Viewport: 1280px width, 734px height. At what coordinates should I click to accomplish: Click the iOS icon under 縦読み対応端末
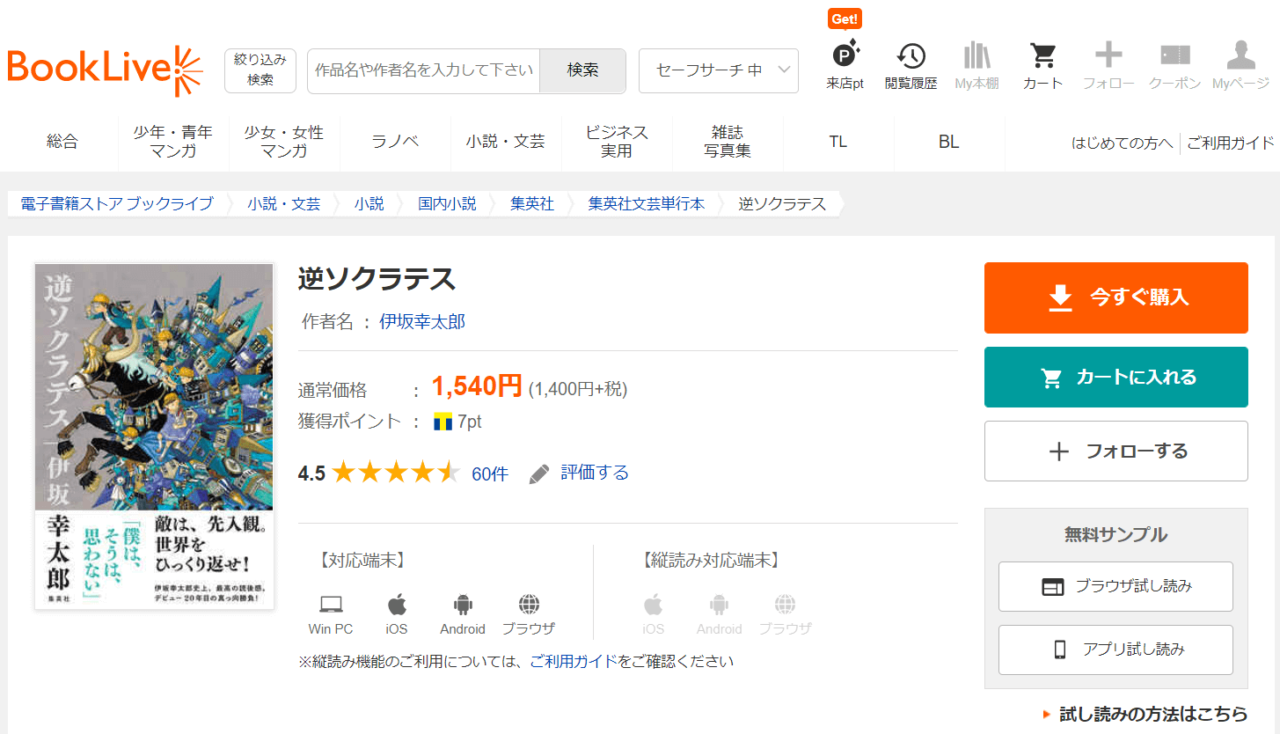653,604
